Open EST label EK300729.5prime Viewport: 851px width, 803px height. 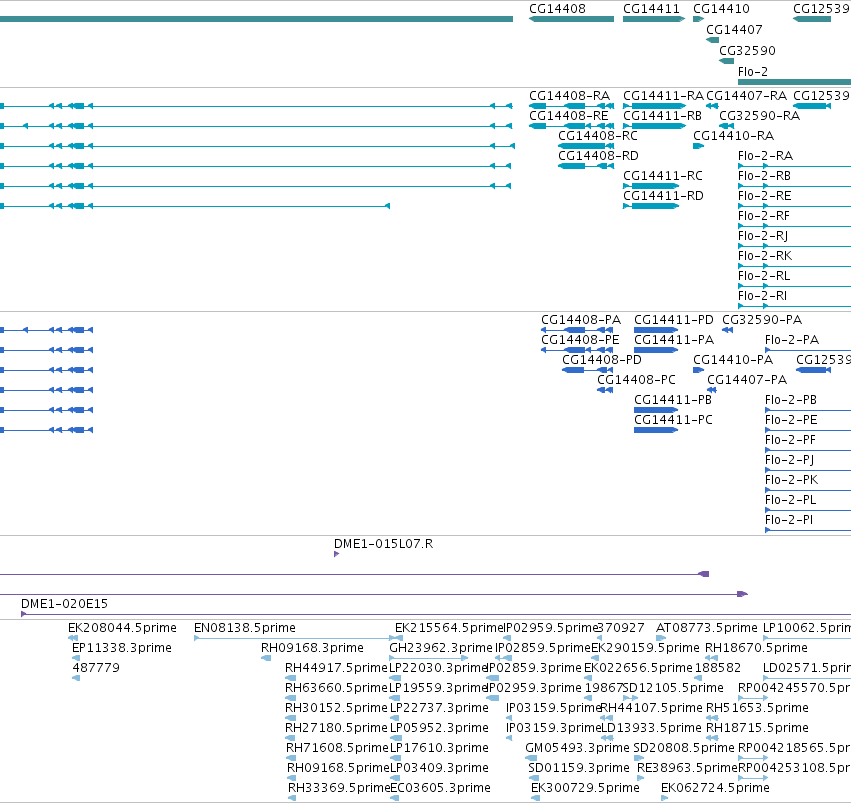tap(586, 788)
